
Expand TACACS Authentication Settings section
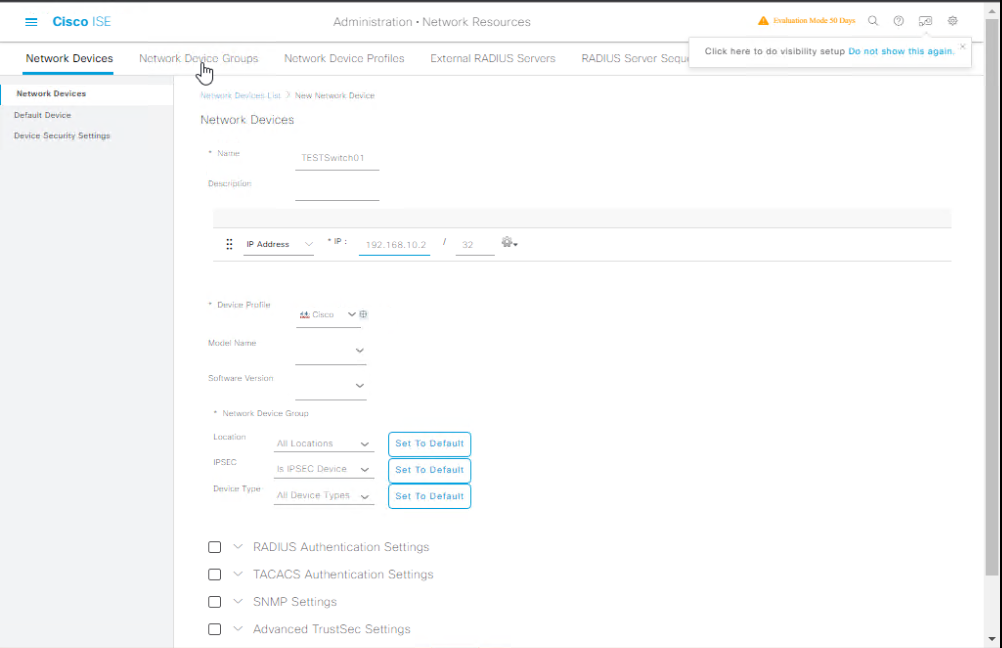[238, 575]
